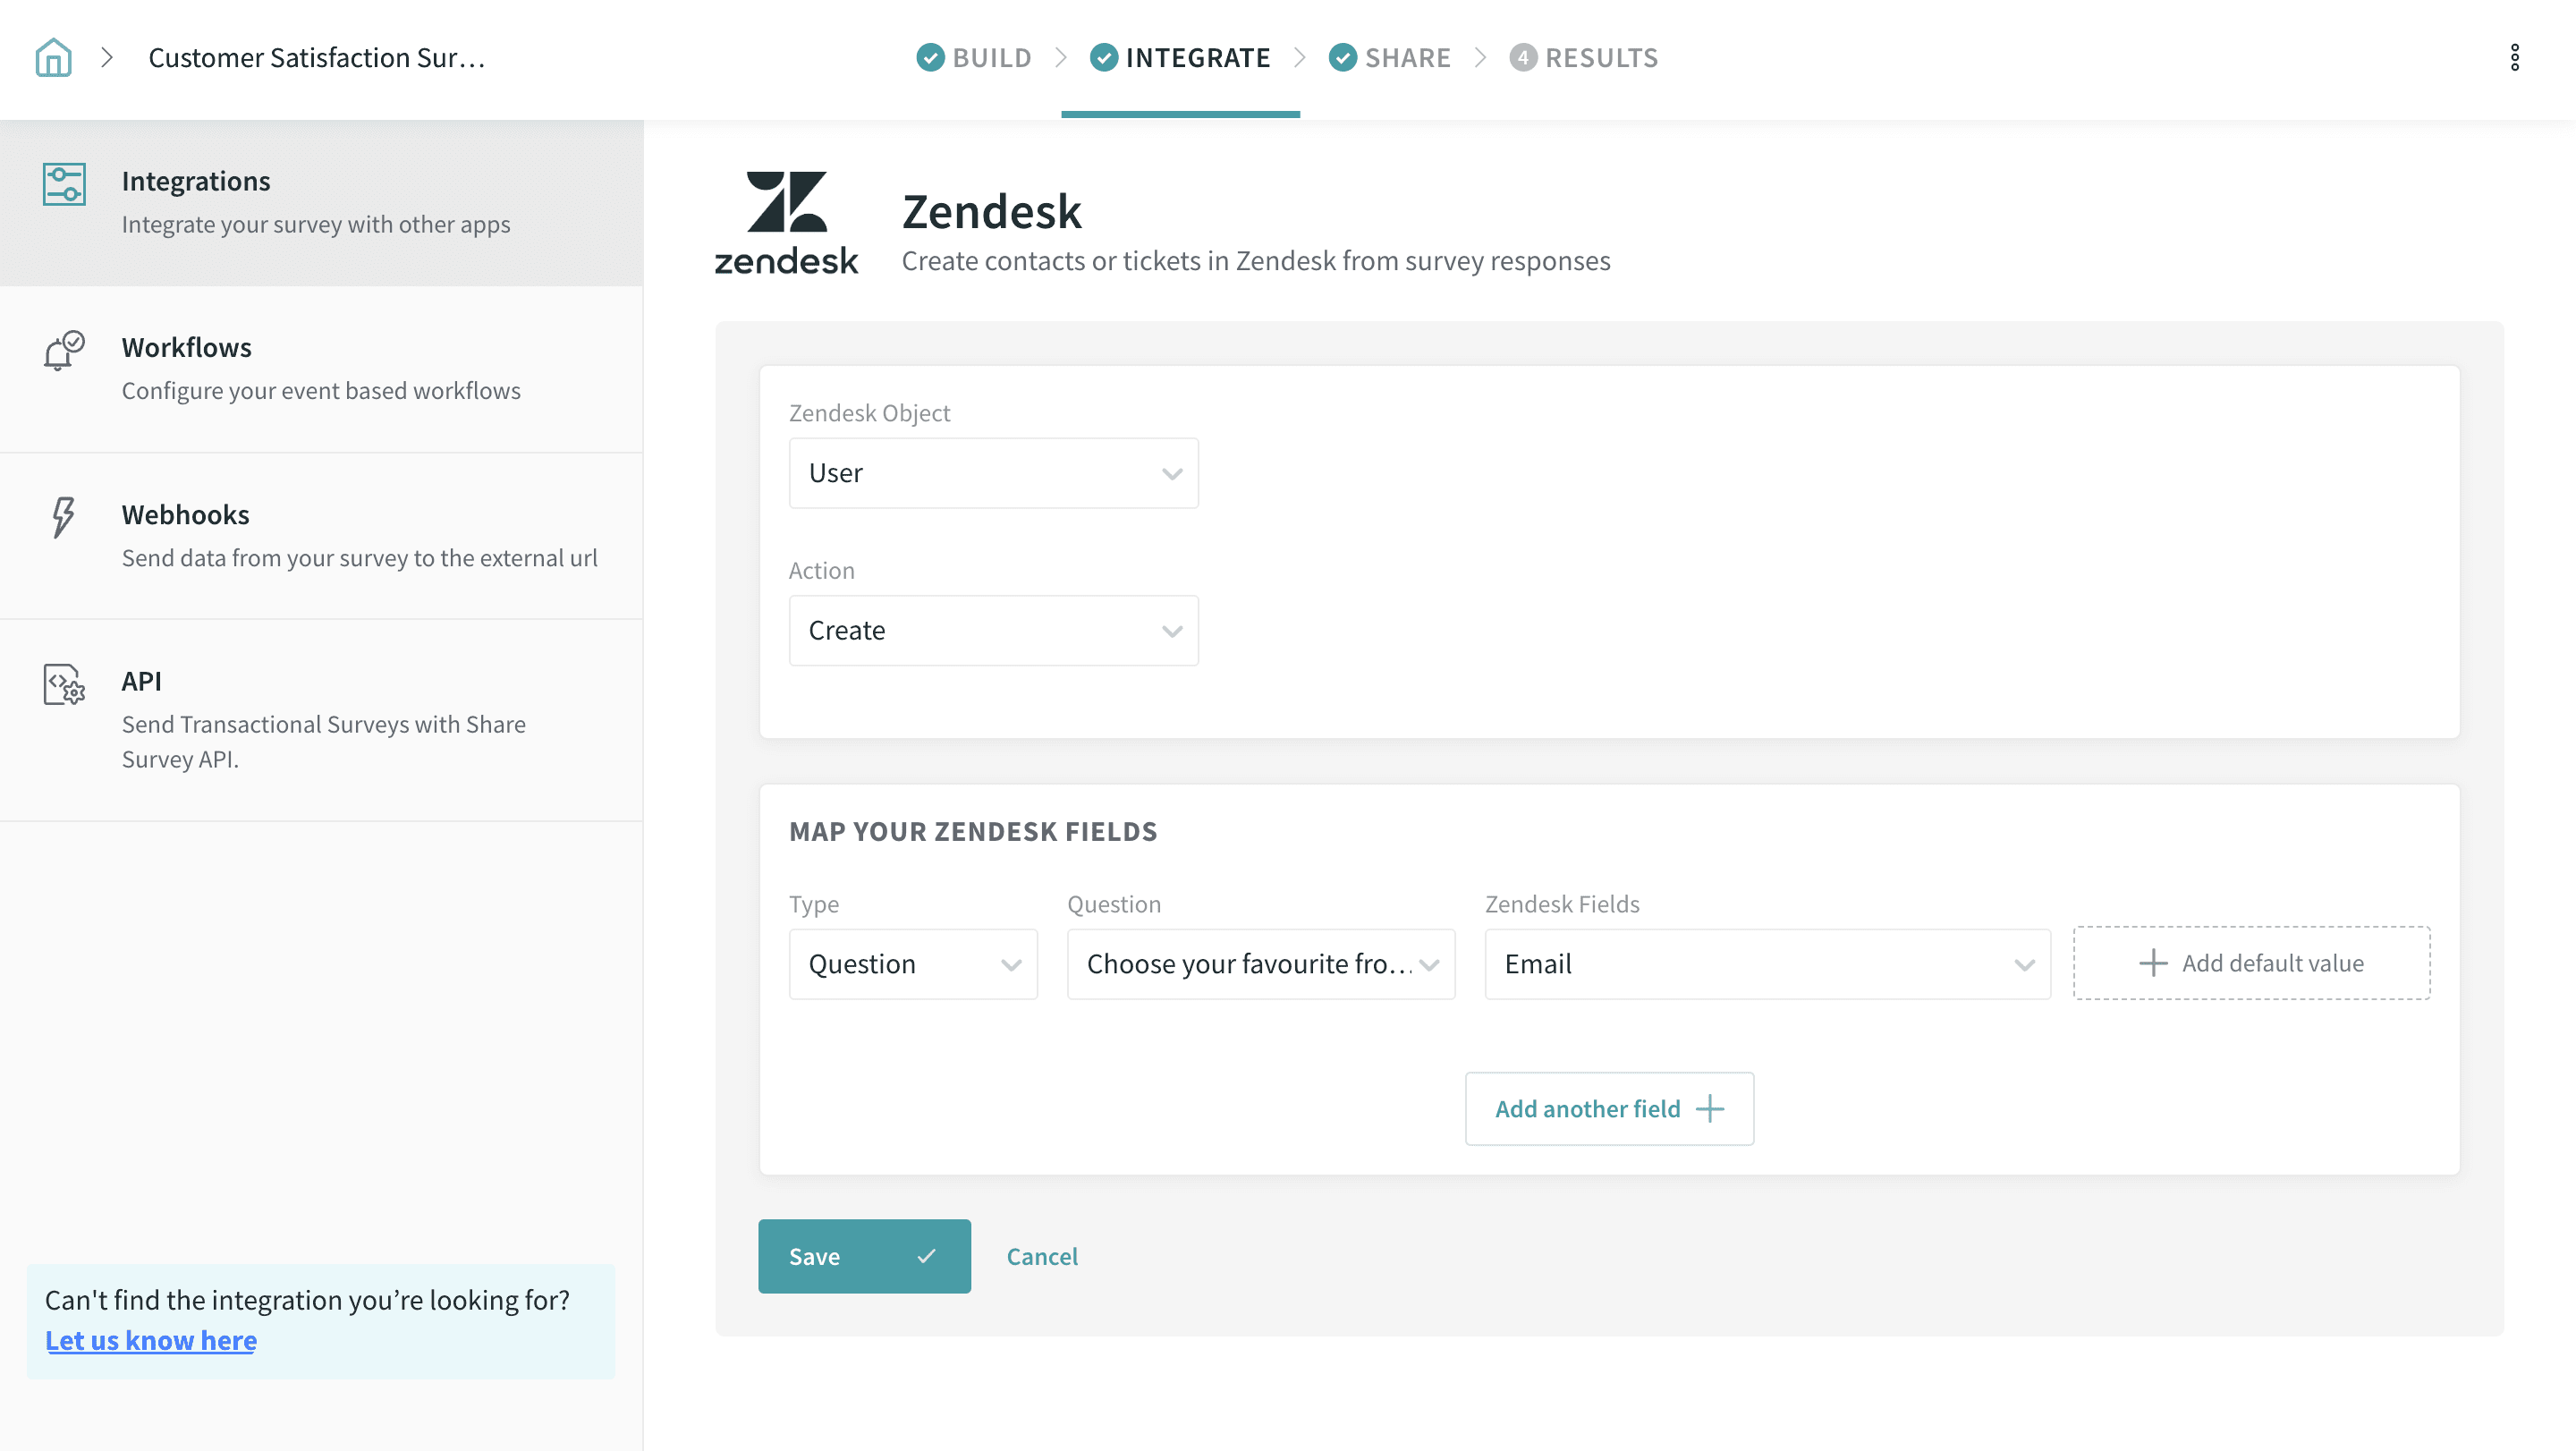Screen dimensions: 2576x1451
Task: Switch to the BUILD step tab
Action: 974,58
